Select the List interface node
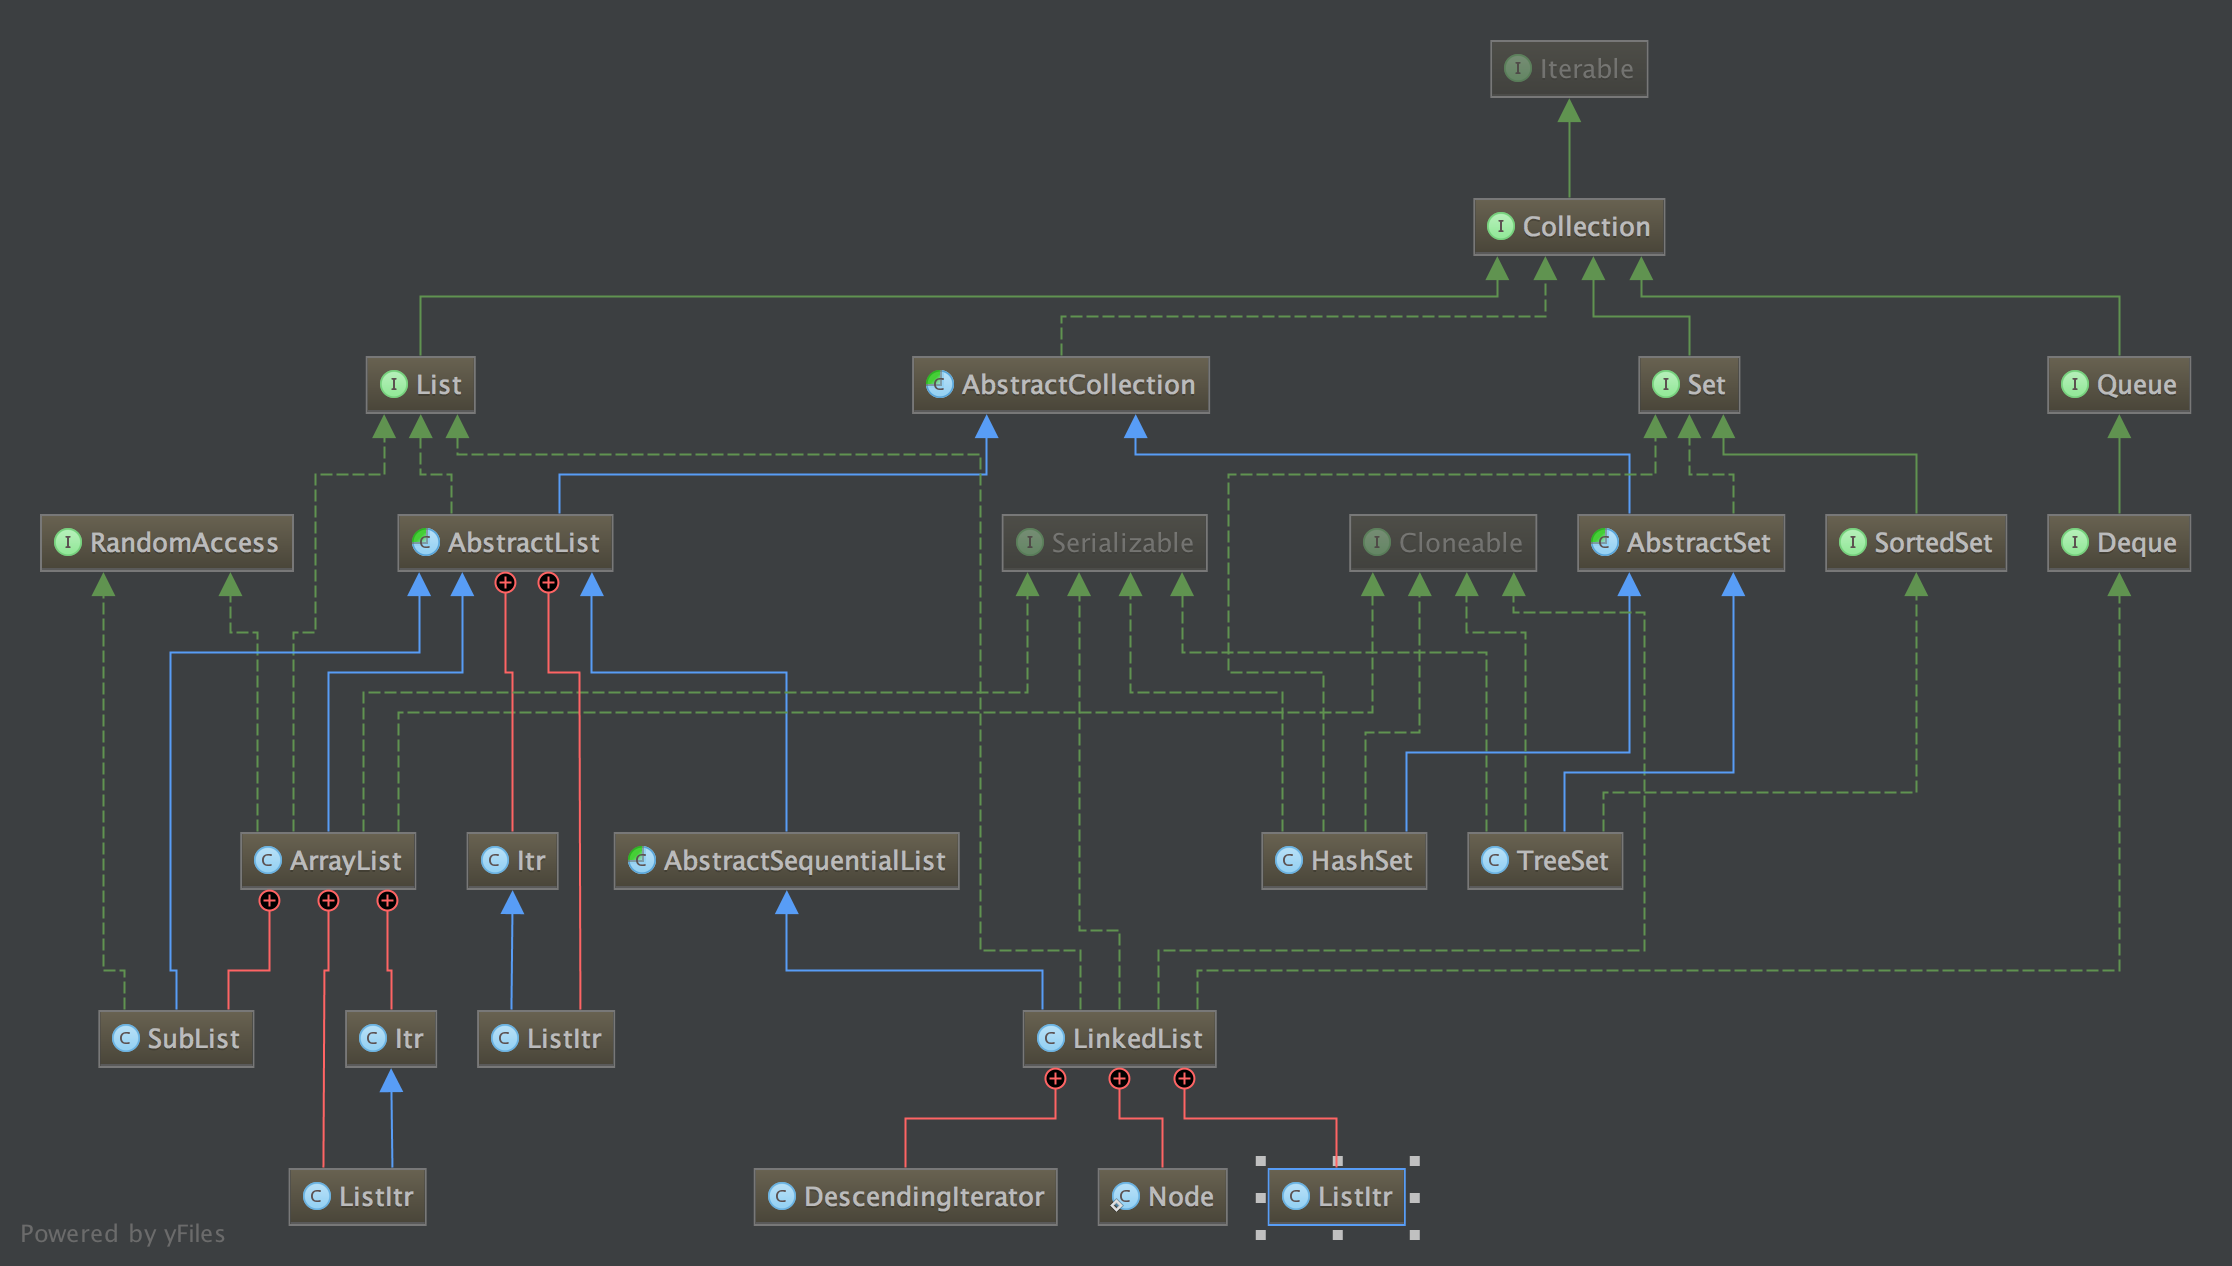The height and width of the screenshot is (1266, 2232). coord(420,385)
